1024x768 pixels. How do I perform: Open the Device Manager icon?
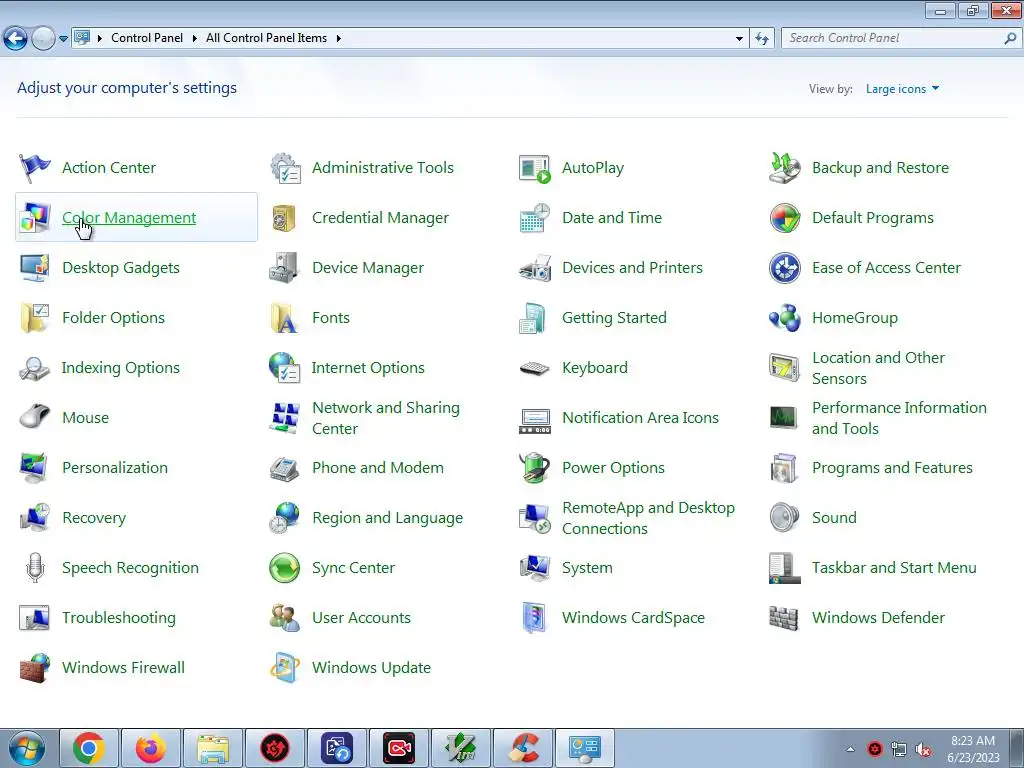point(285,268)
